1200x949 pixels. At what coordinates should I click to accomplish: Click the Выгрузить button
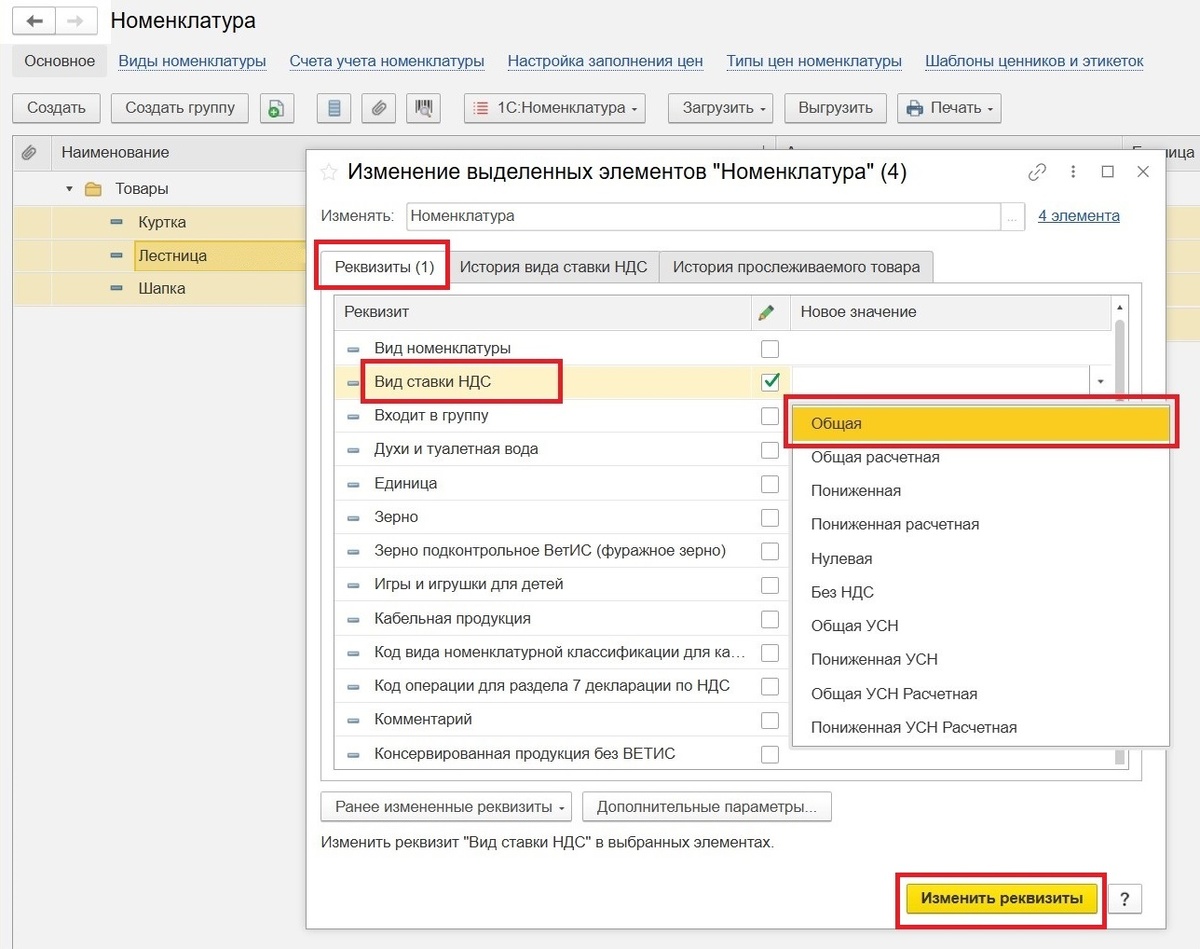(836, 108)
